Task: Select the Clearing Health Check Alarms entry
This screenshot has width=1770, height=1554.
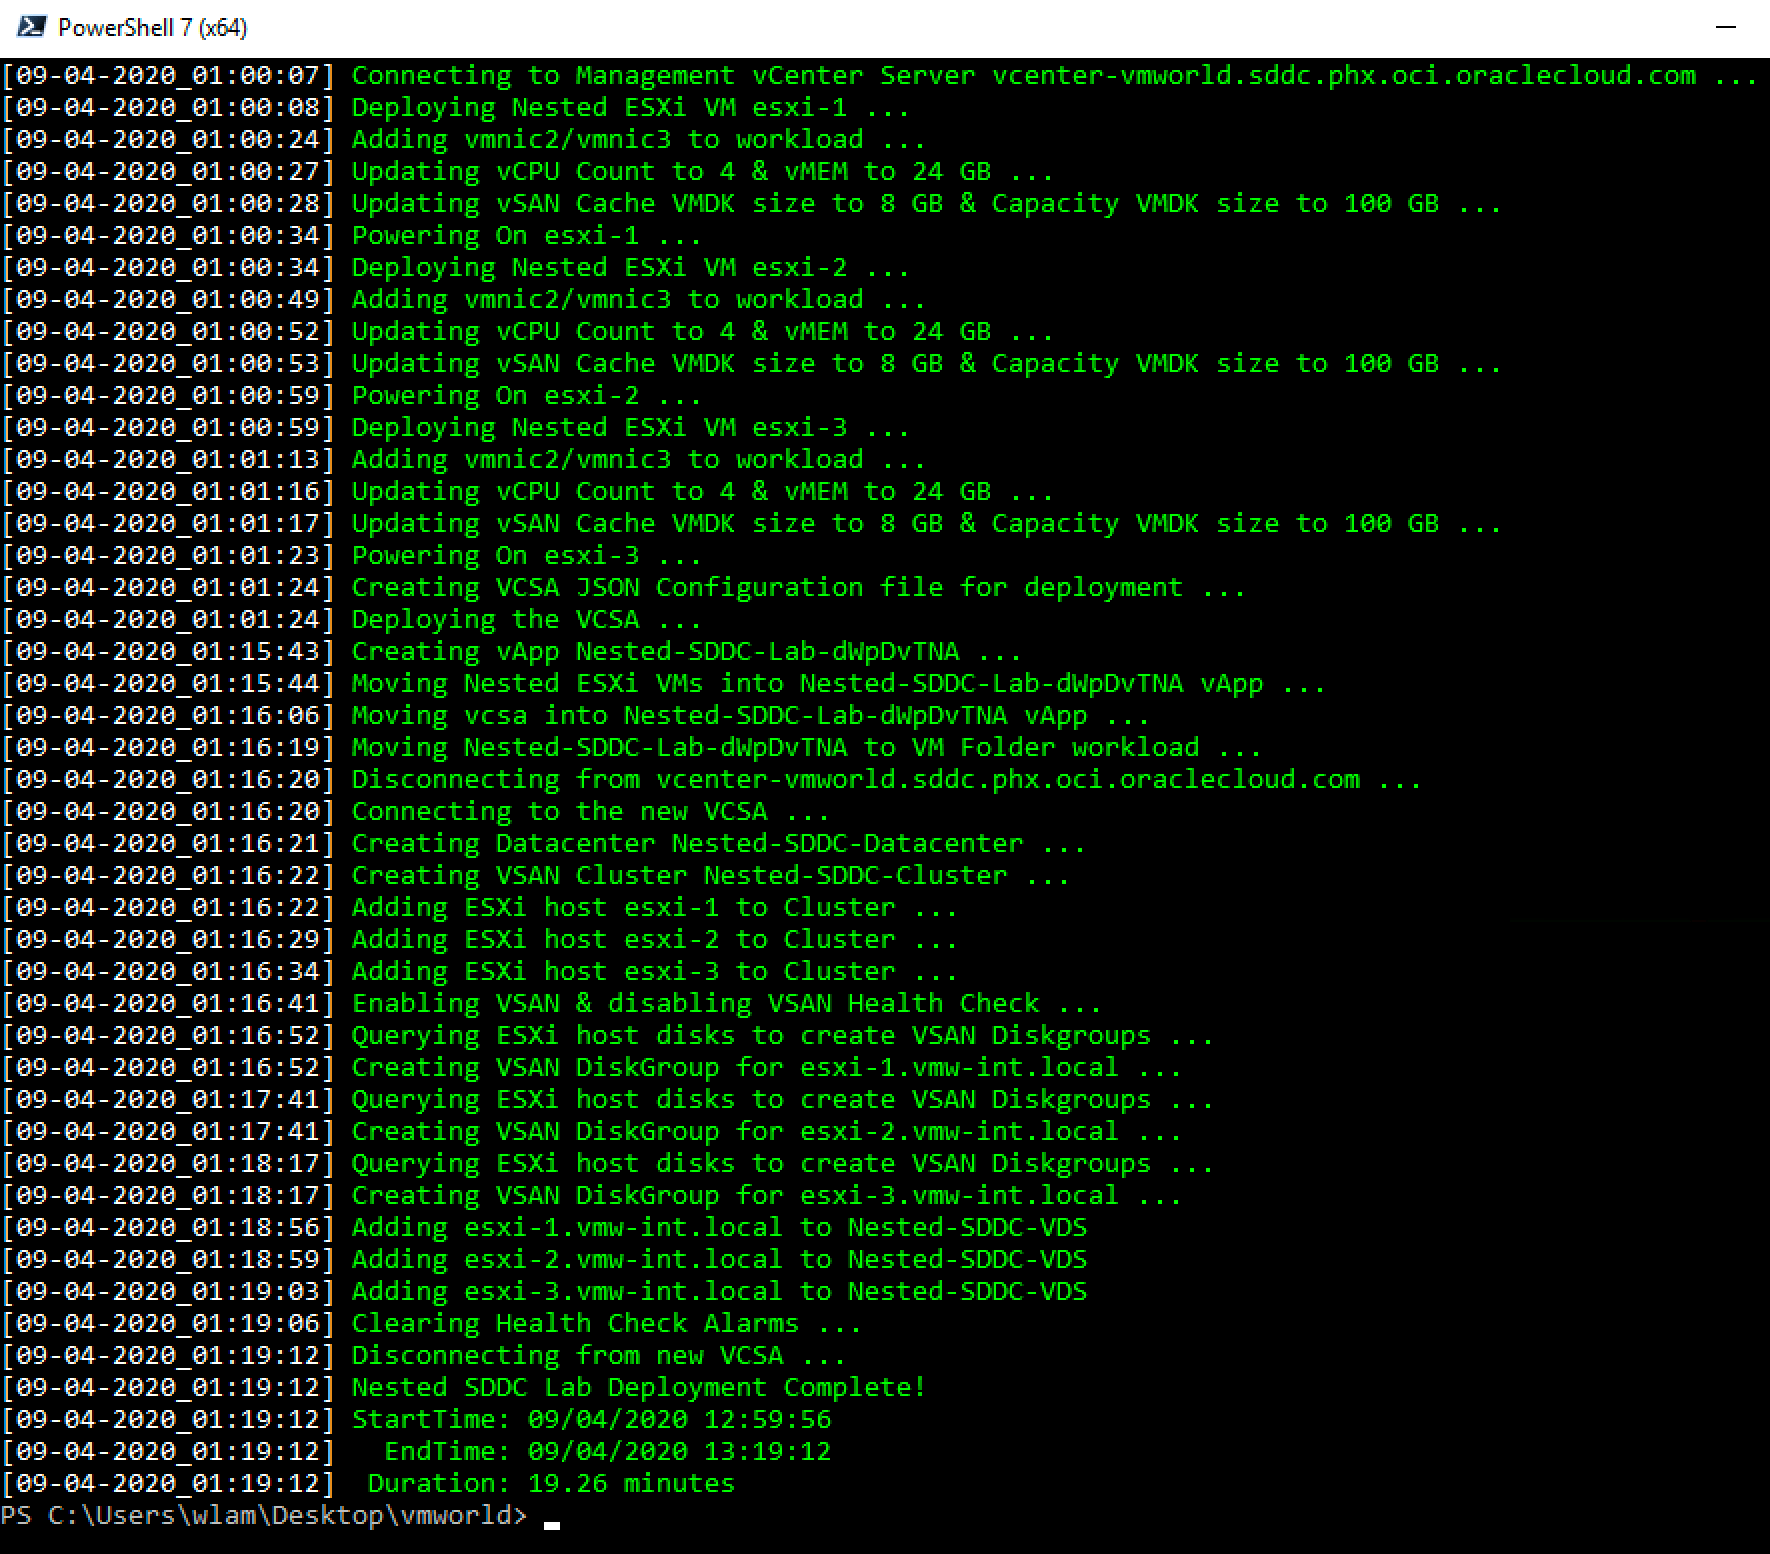Action: click(x=605, y=1323)
